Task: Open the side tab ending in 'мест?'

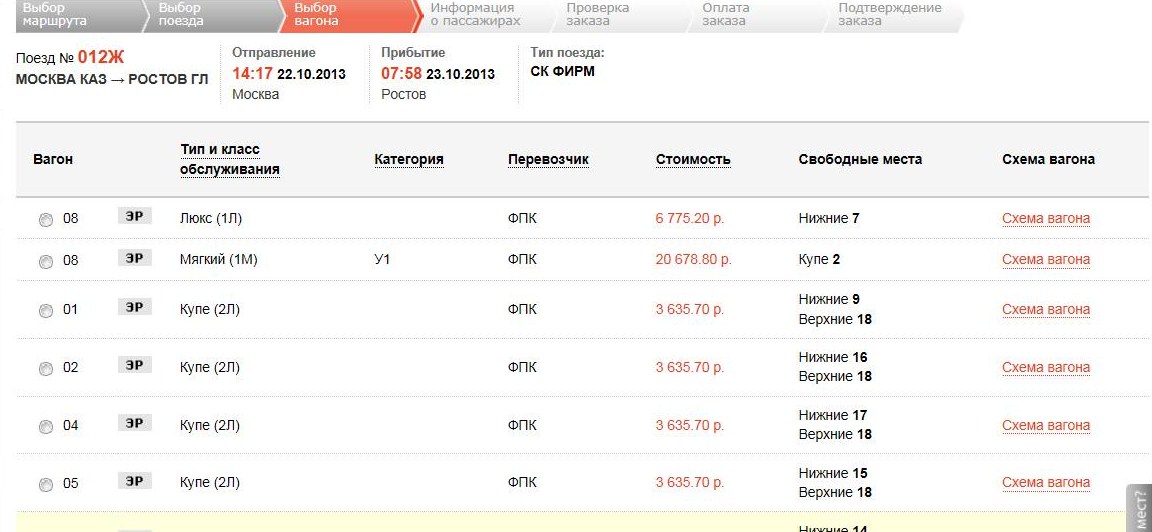Action: point(1140,509)
